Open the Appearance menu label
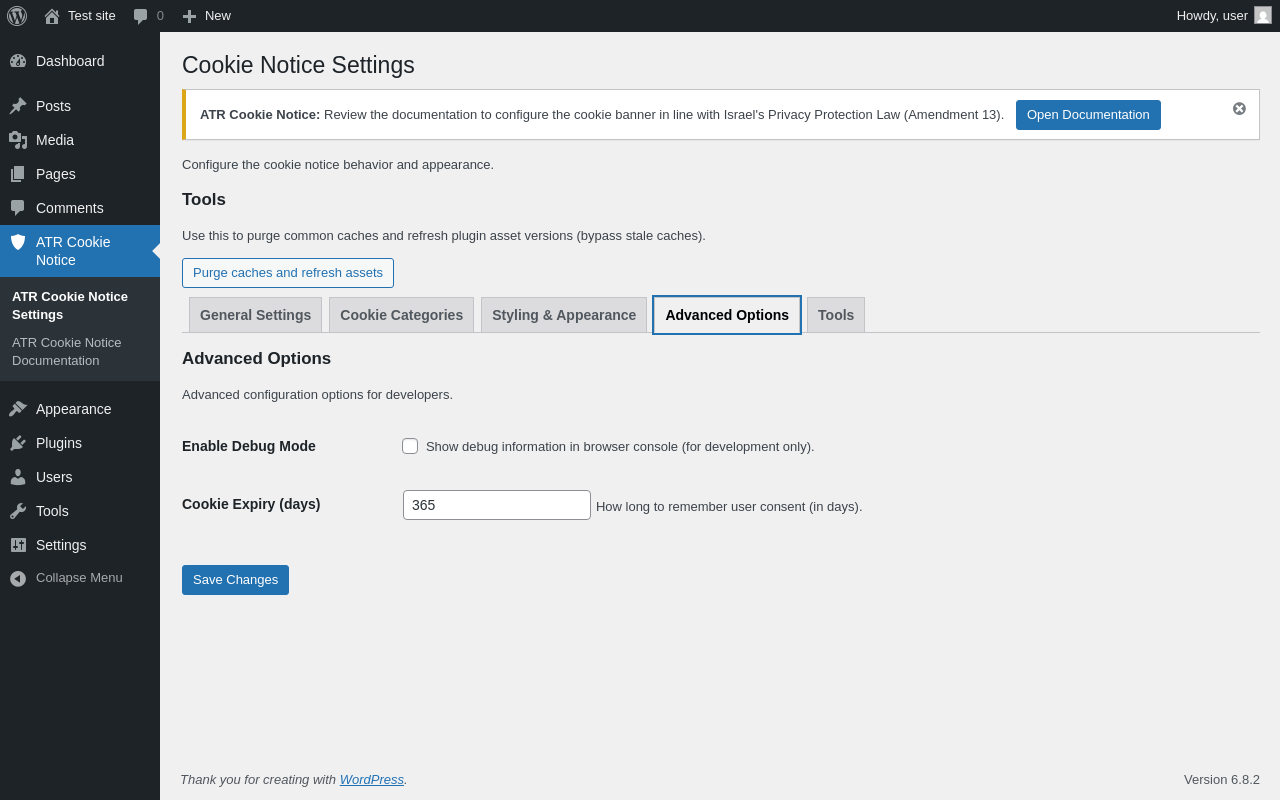Image resolution: width=1280 pixels, height=800 pixels. pos(74,409)
